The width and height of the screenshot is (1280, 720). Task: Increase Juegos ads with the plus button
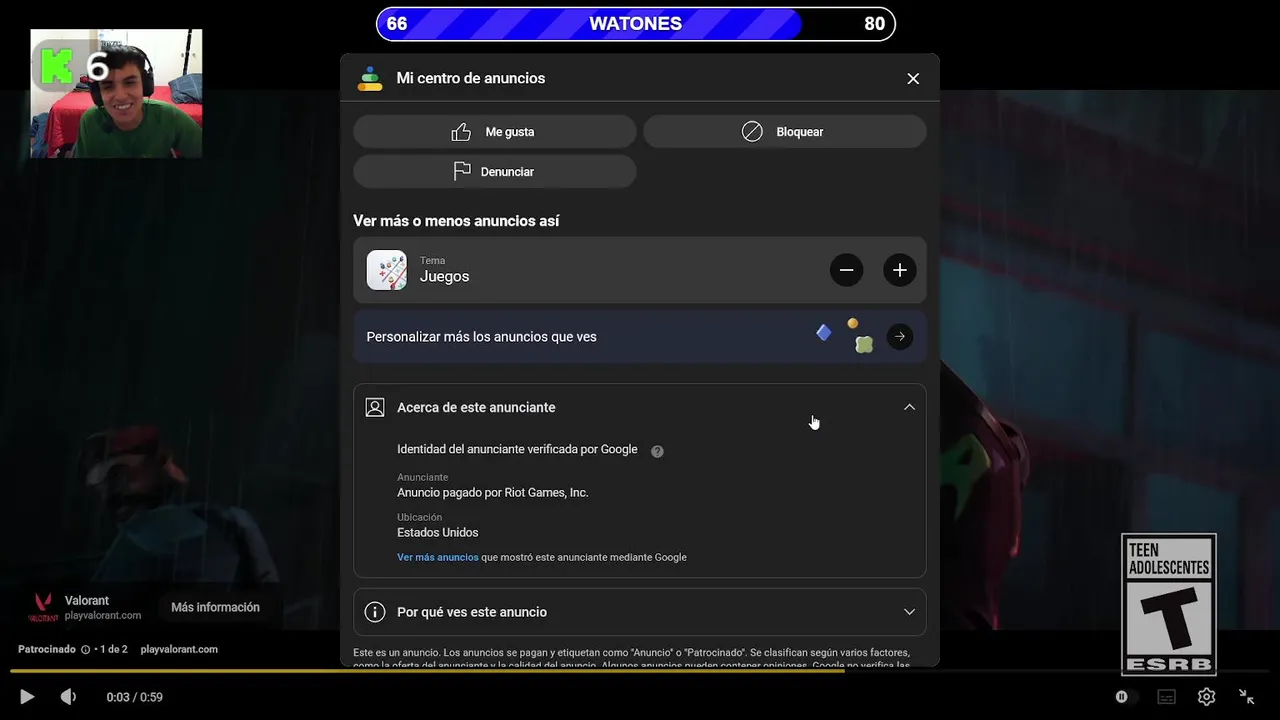(x=900, y=270)
